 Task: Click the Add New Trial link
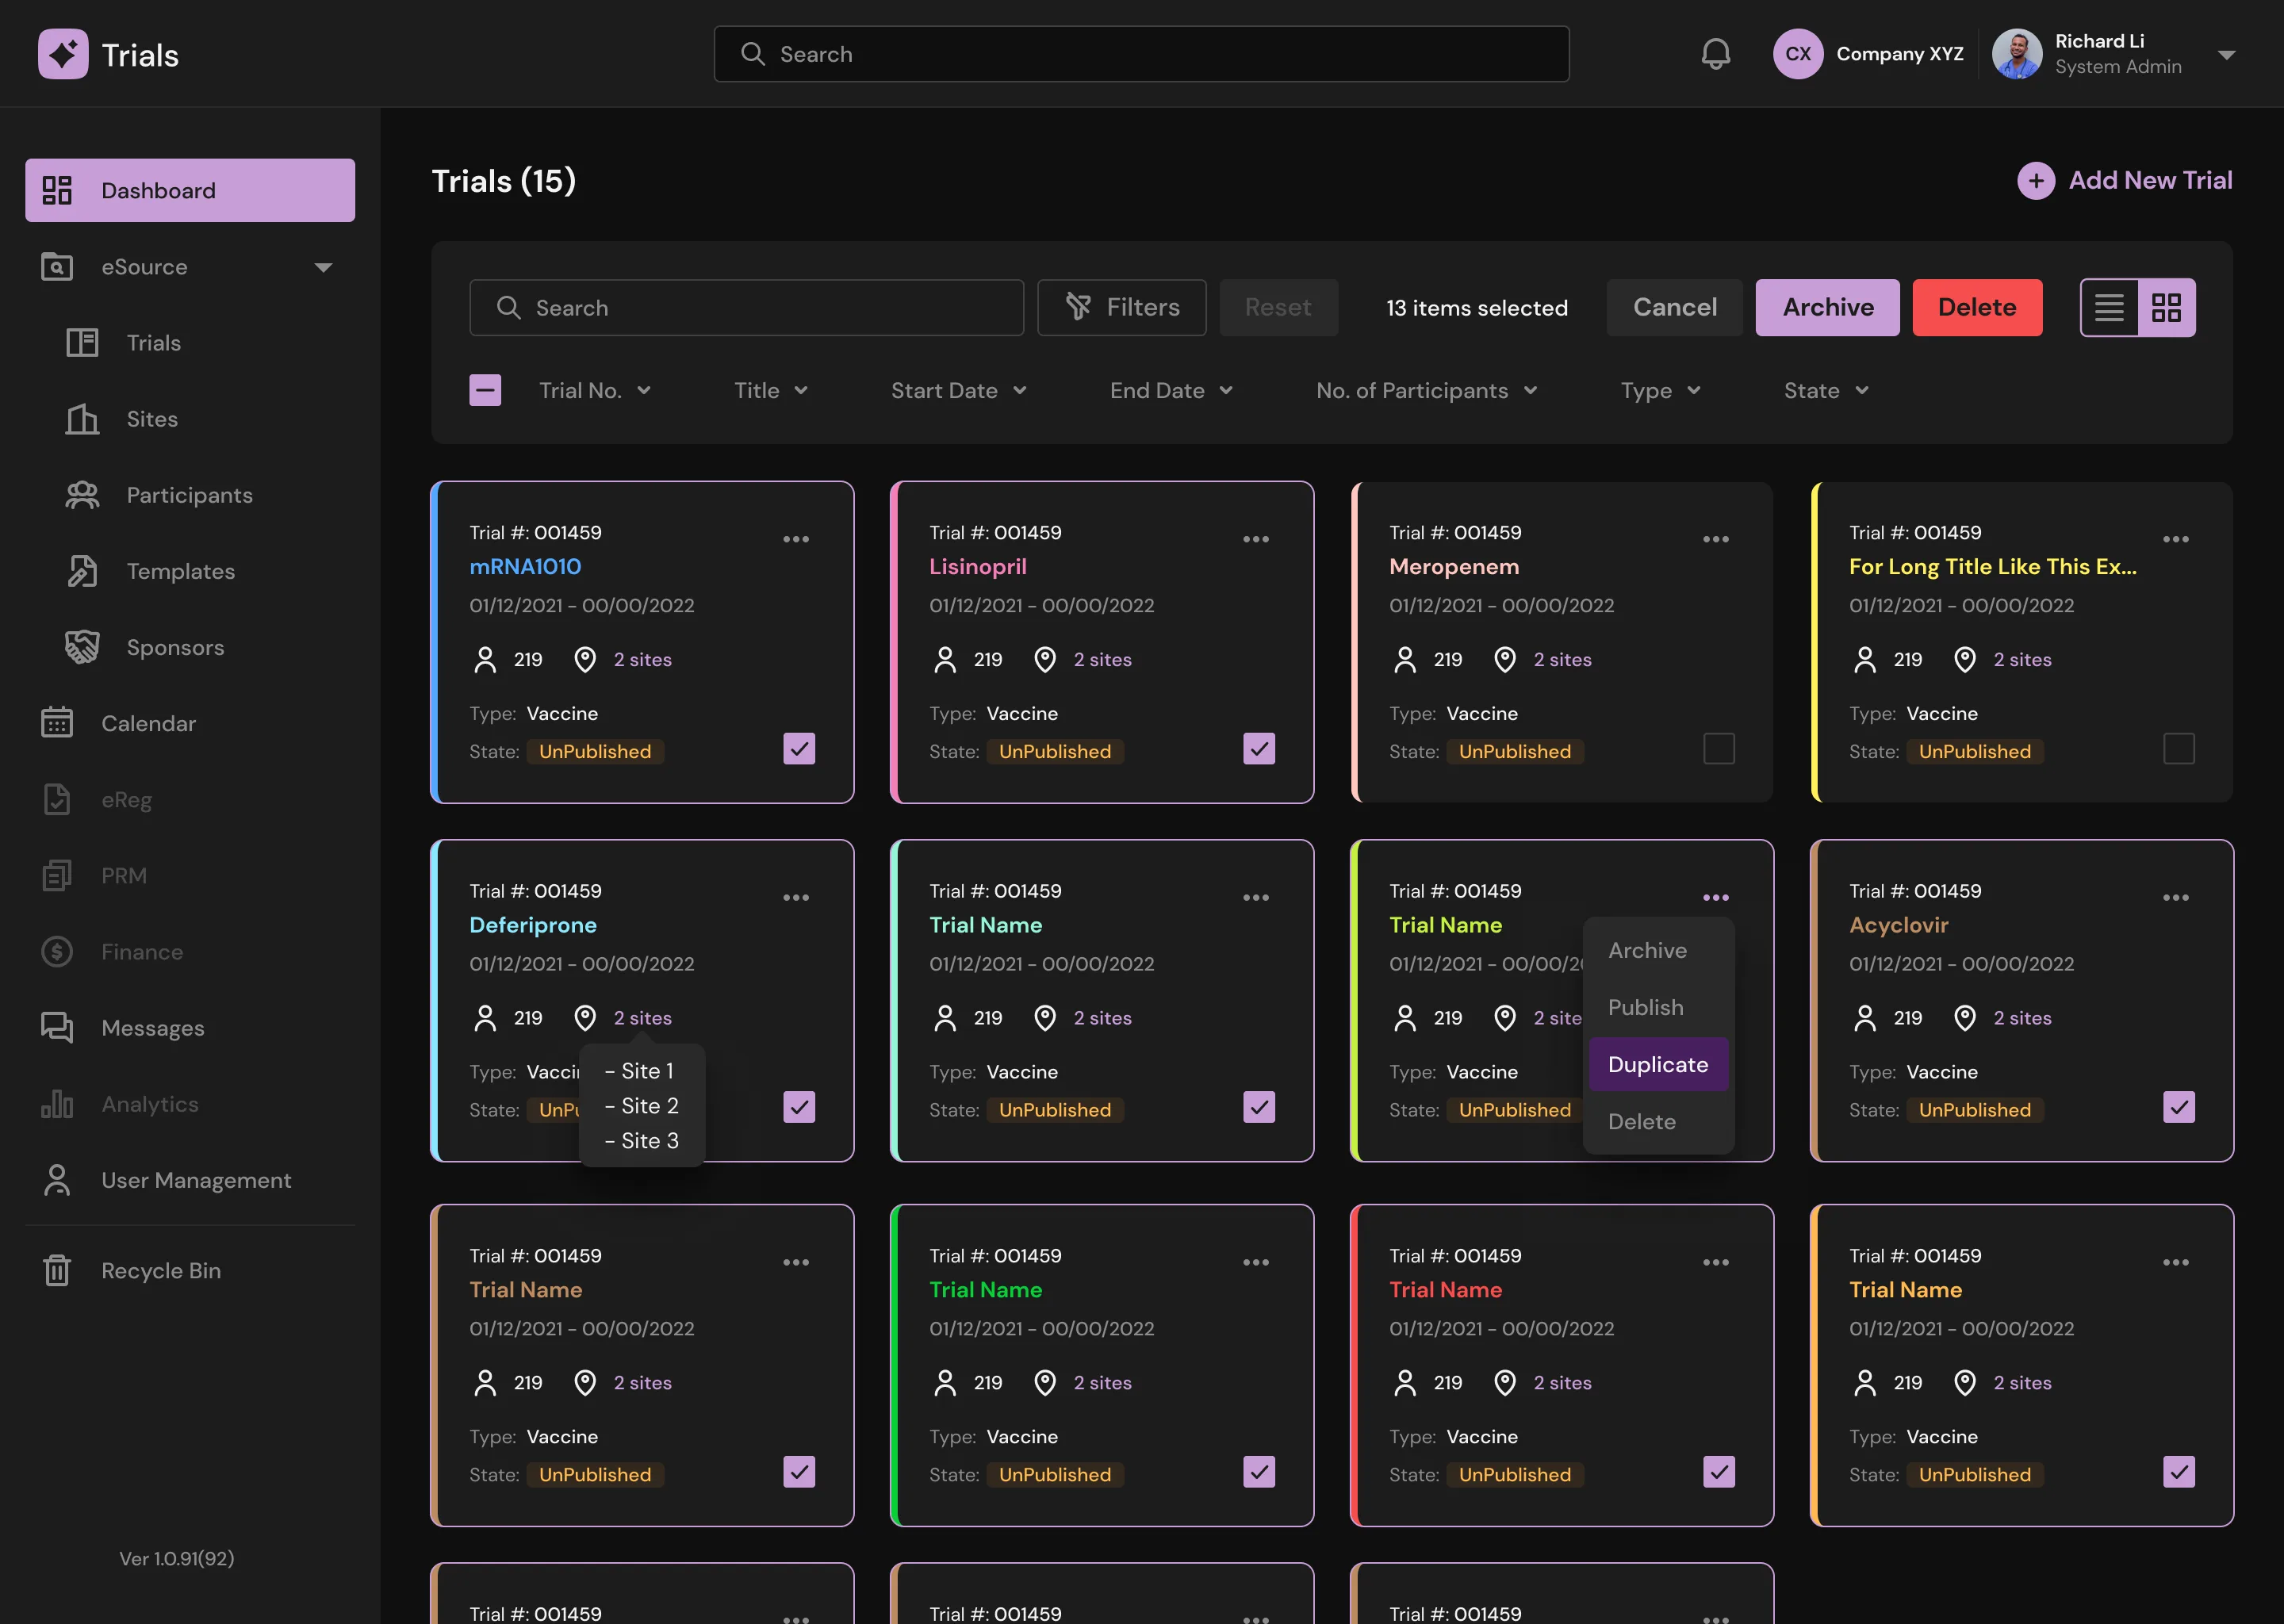[x=2150, y=181]
